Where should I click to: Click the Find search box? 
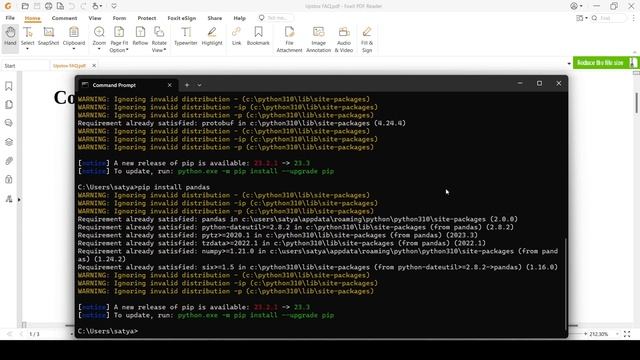(x=609, y=18)
